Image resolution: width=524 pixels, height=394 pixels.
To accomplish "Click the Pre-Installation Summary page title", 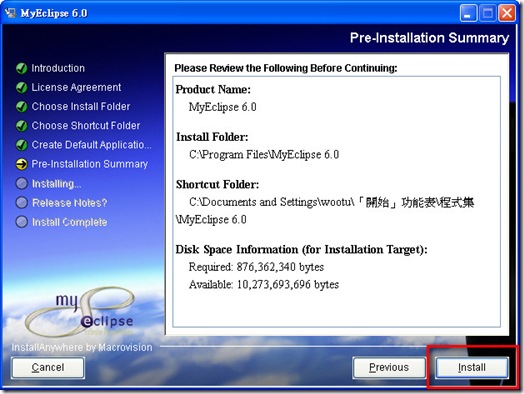I will point(429,38).
